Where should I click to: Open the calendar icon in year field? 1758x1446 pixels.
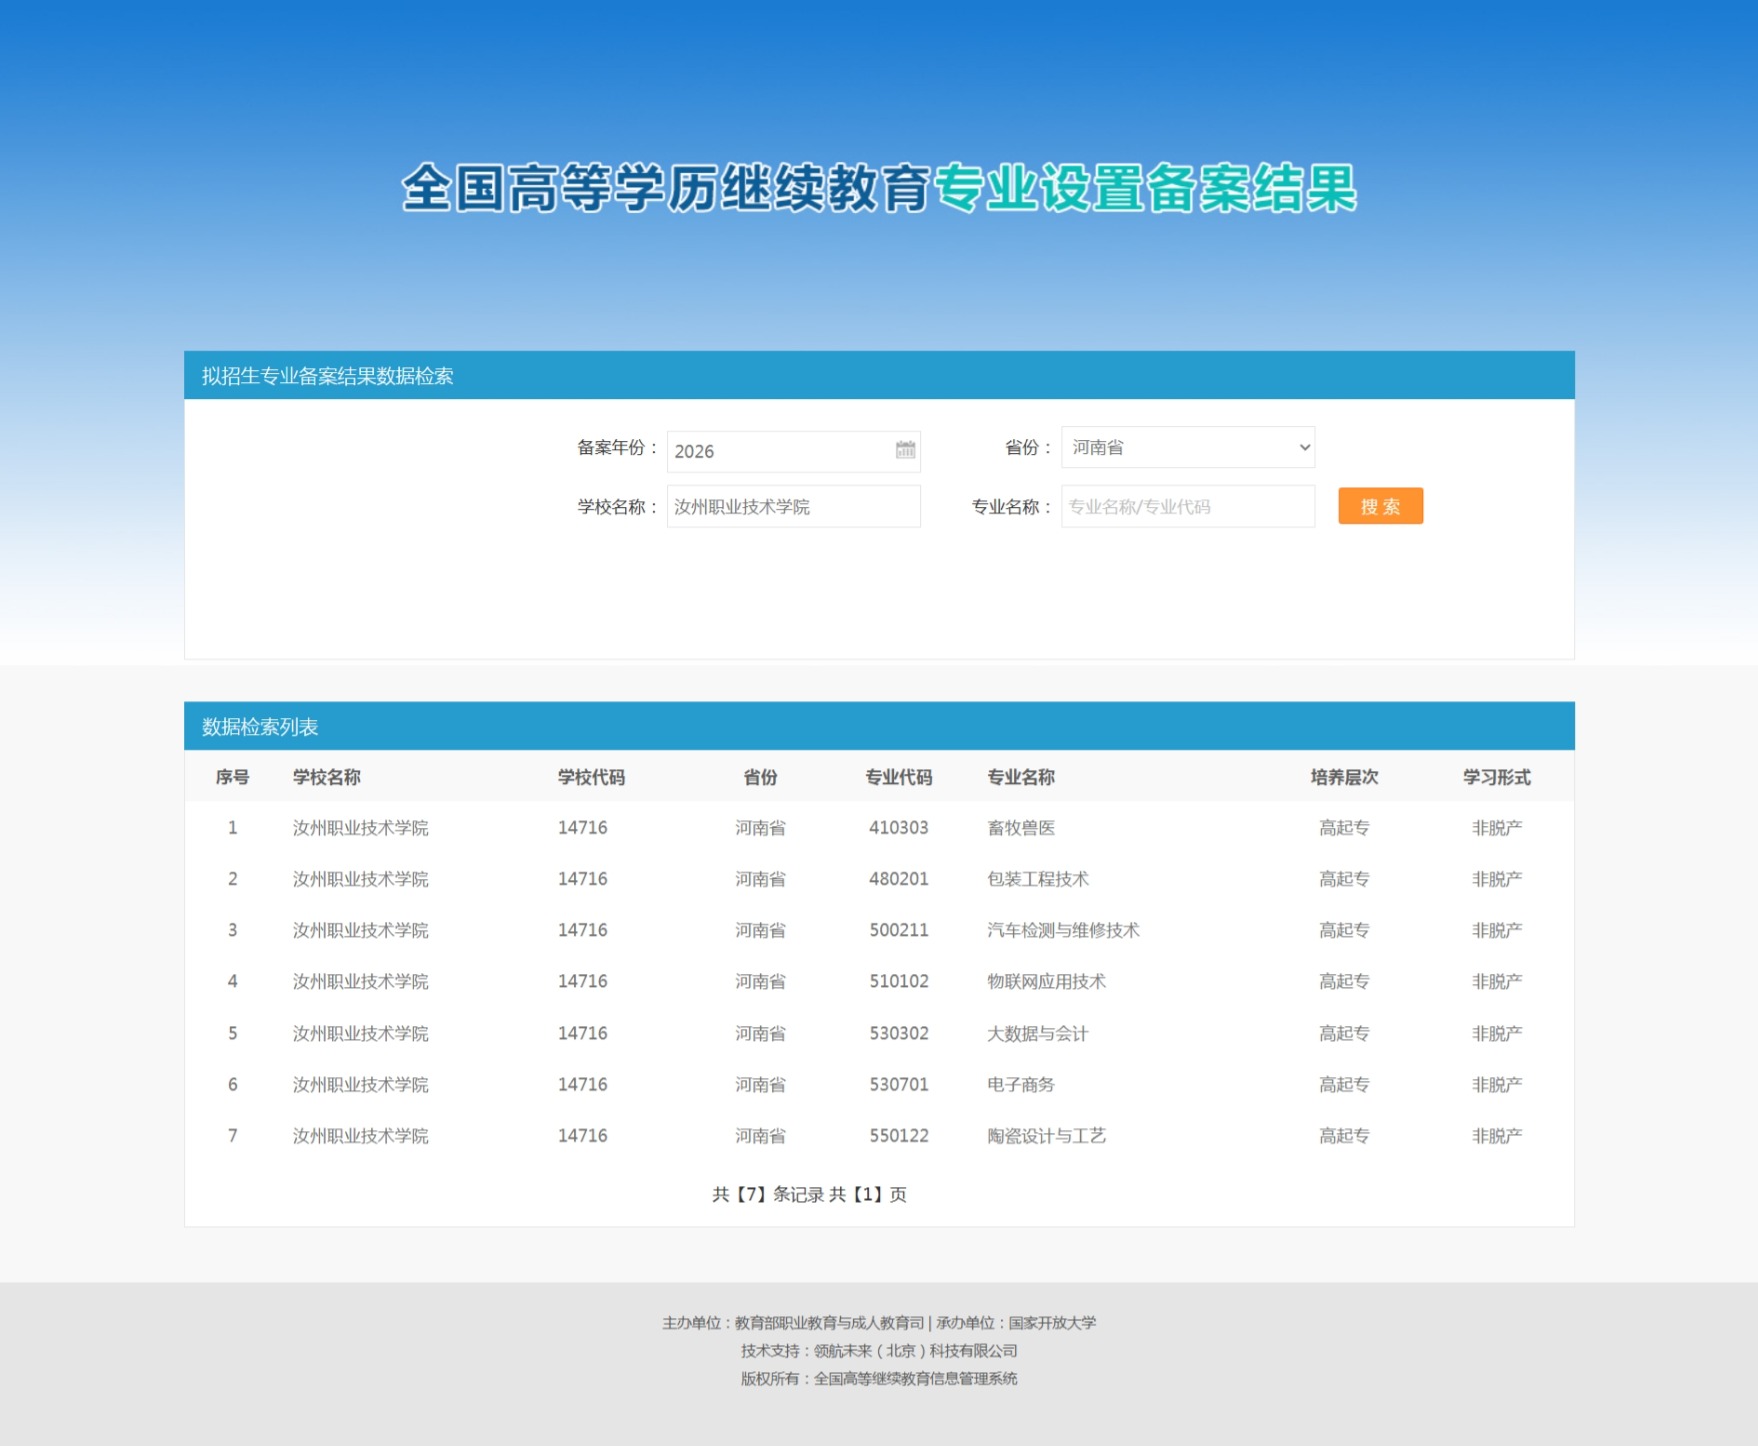click(x=905, y=450)
